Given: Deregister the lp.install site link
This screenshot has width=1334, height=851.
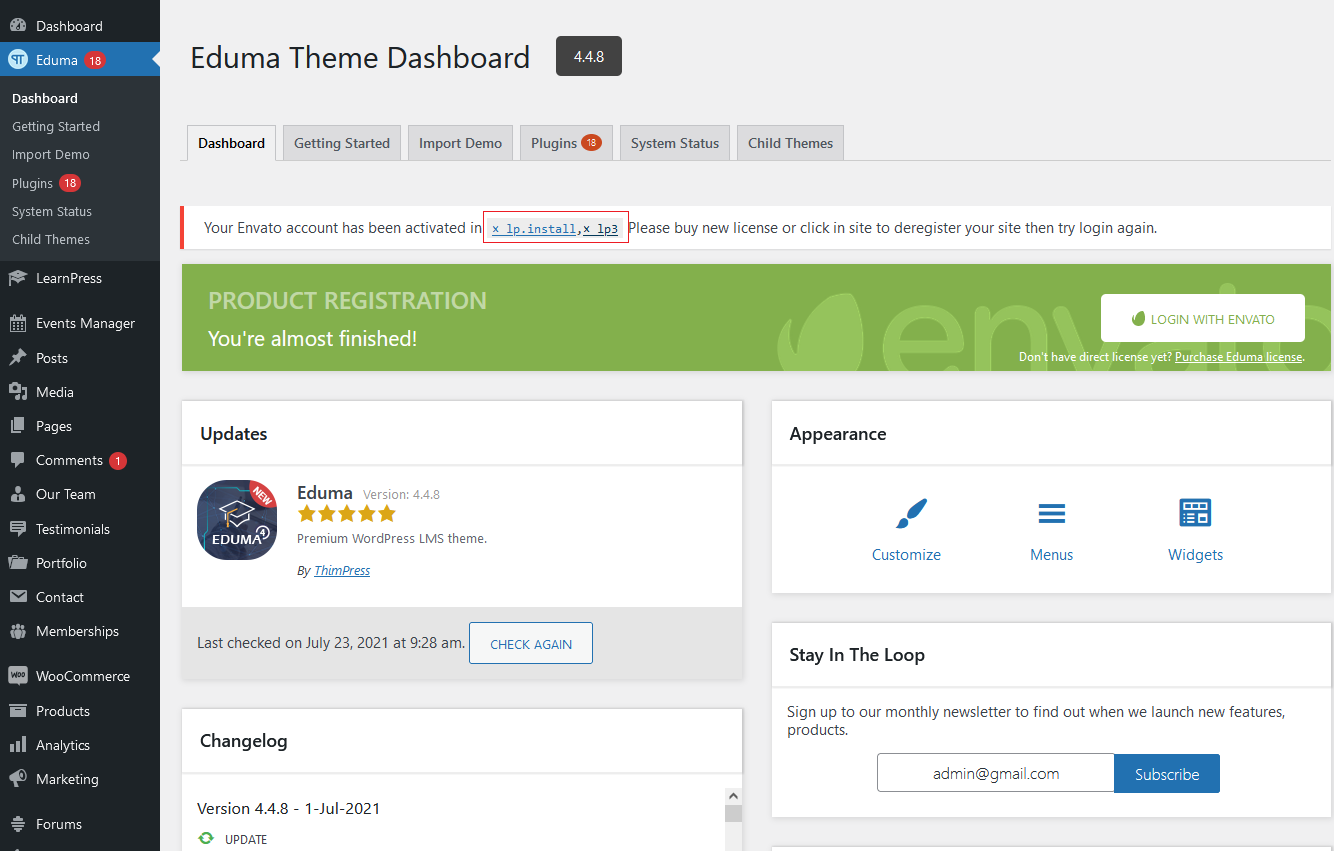Looking at the screenshot, I should 534,229.
